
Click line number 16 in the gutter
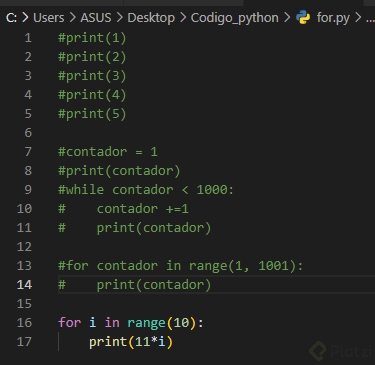tap(24, 323)
